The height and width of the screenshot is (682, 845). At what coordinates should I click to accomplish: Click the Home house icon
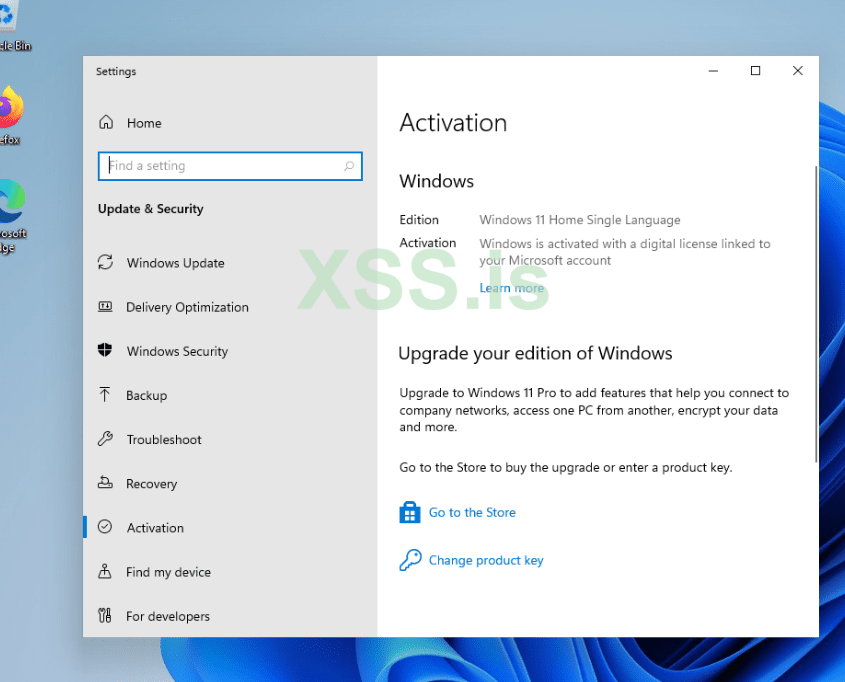click(106, 122)
